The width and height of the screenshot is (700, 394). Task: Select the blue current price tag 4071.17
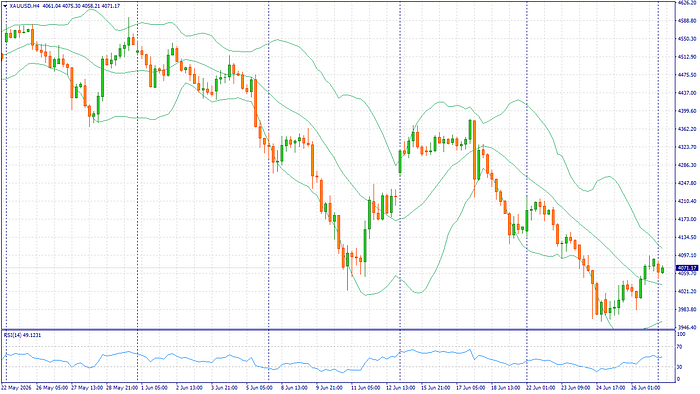pyautogui.click(x=687, y=268)
